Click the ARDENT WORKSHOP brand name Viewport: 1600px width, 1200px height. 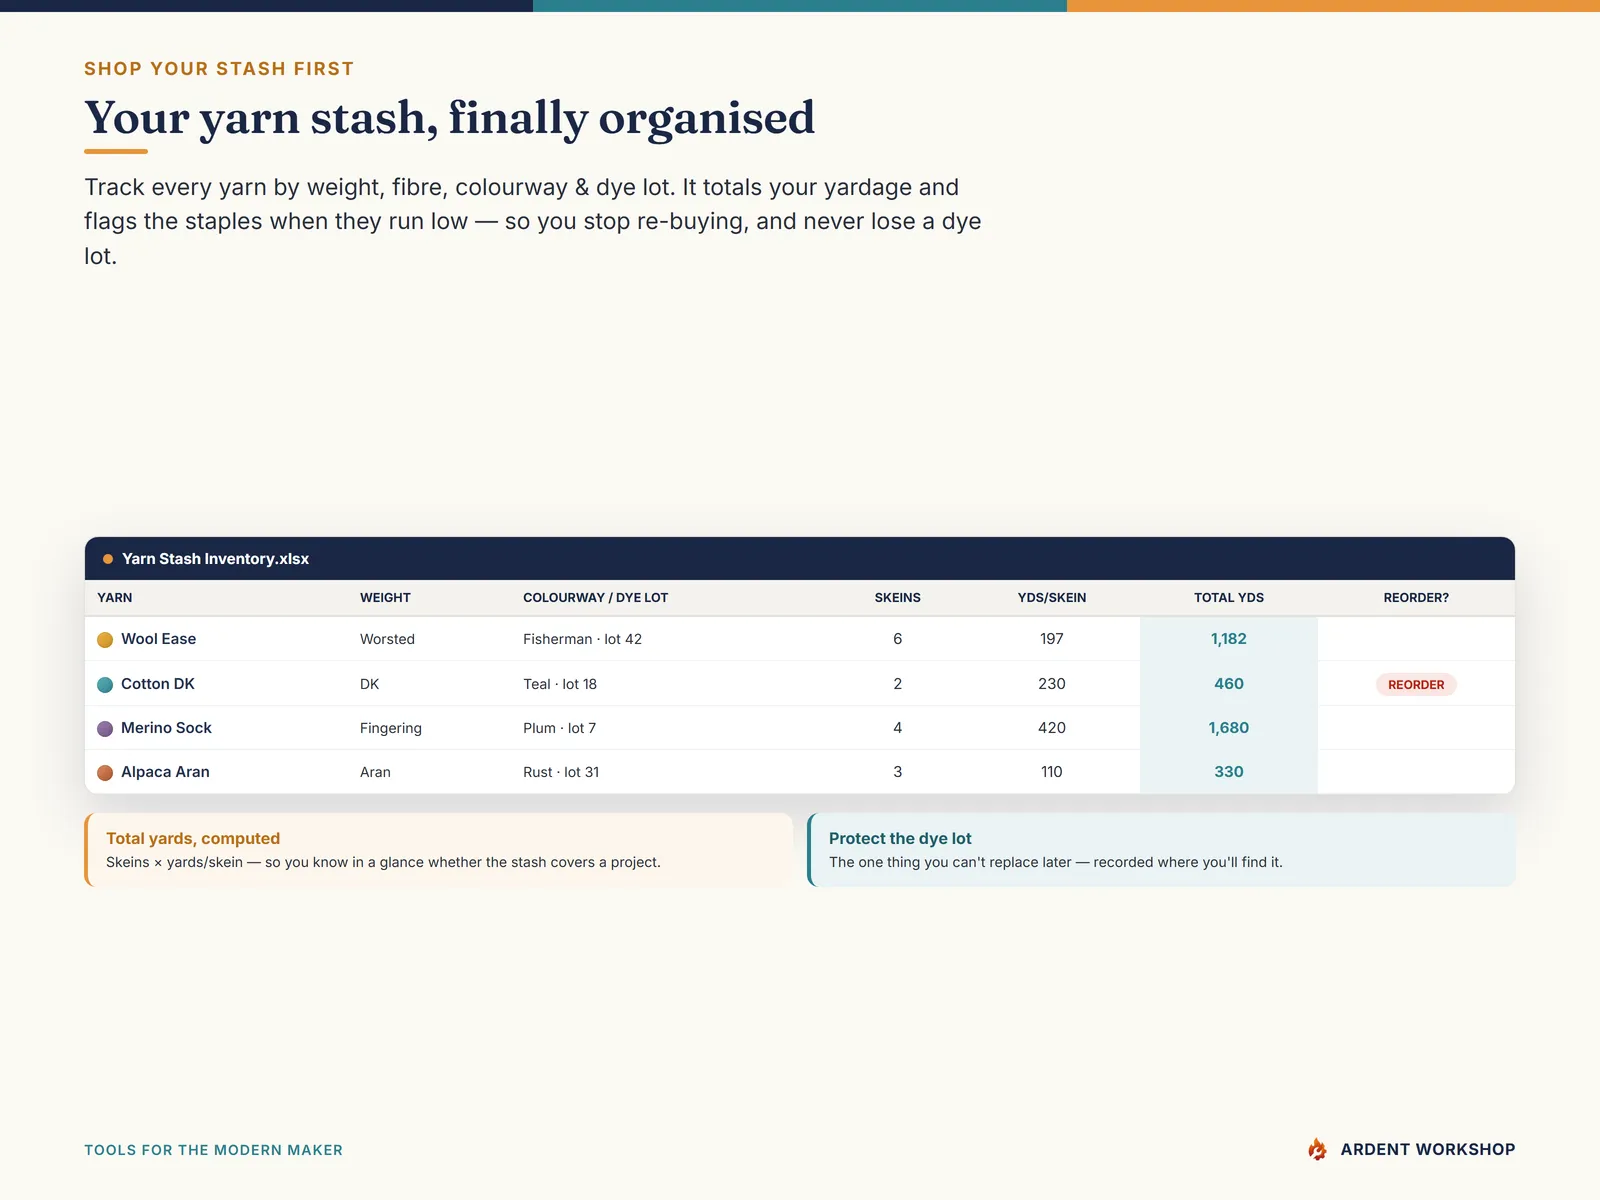click(x=1428, y=1150)
